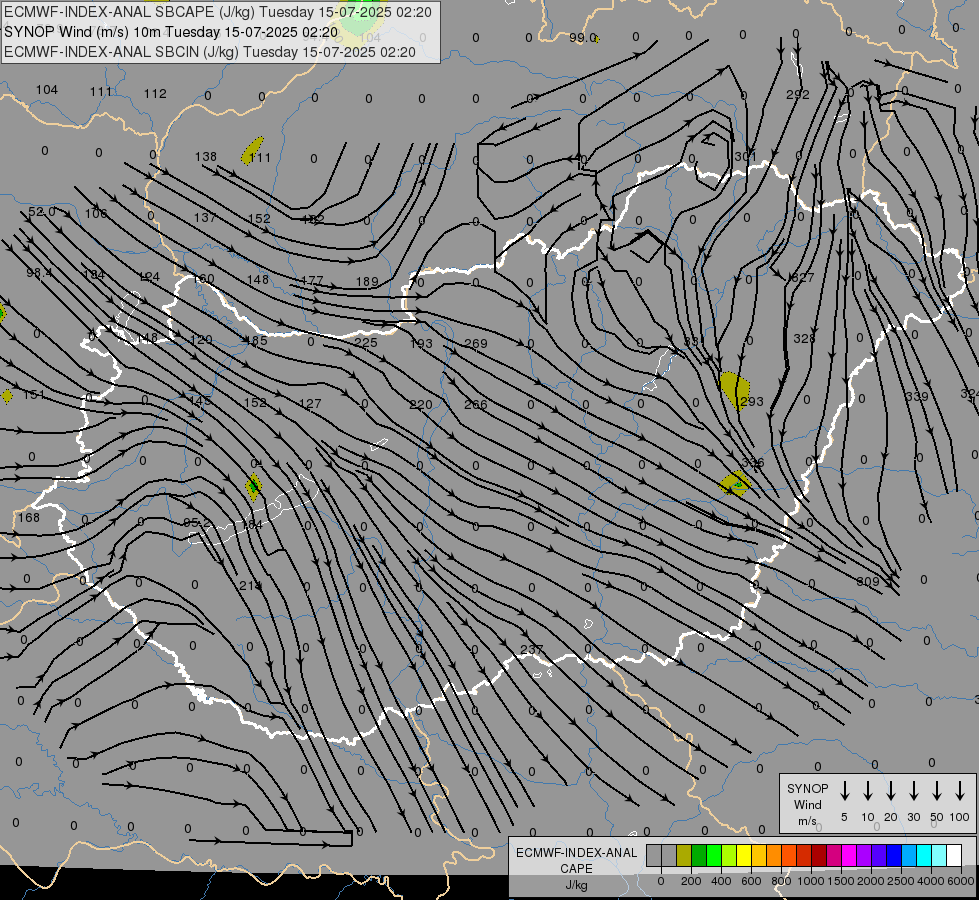Click the 50 m/s wind legend arrow
979x900 pixels.
[x=937, y=791]
